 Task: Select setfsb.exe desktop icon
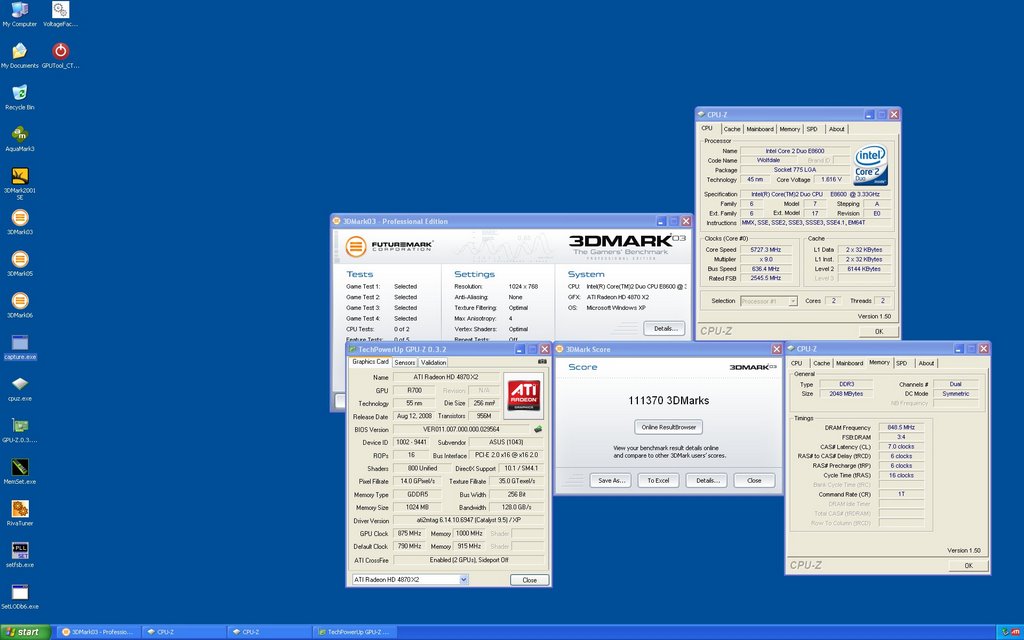20,555
